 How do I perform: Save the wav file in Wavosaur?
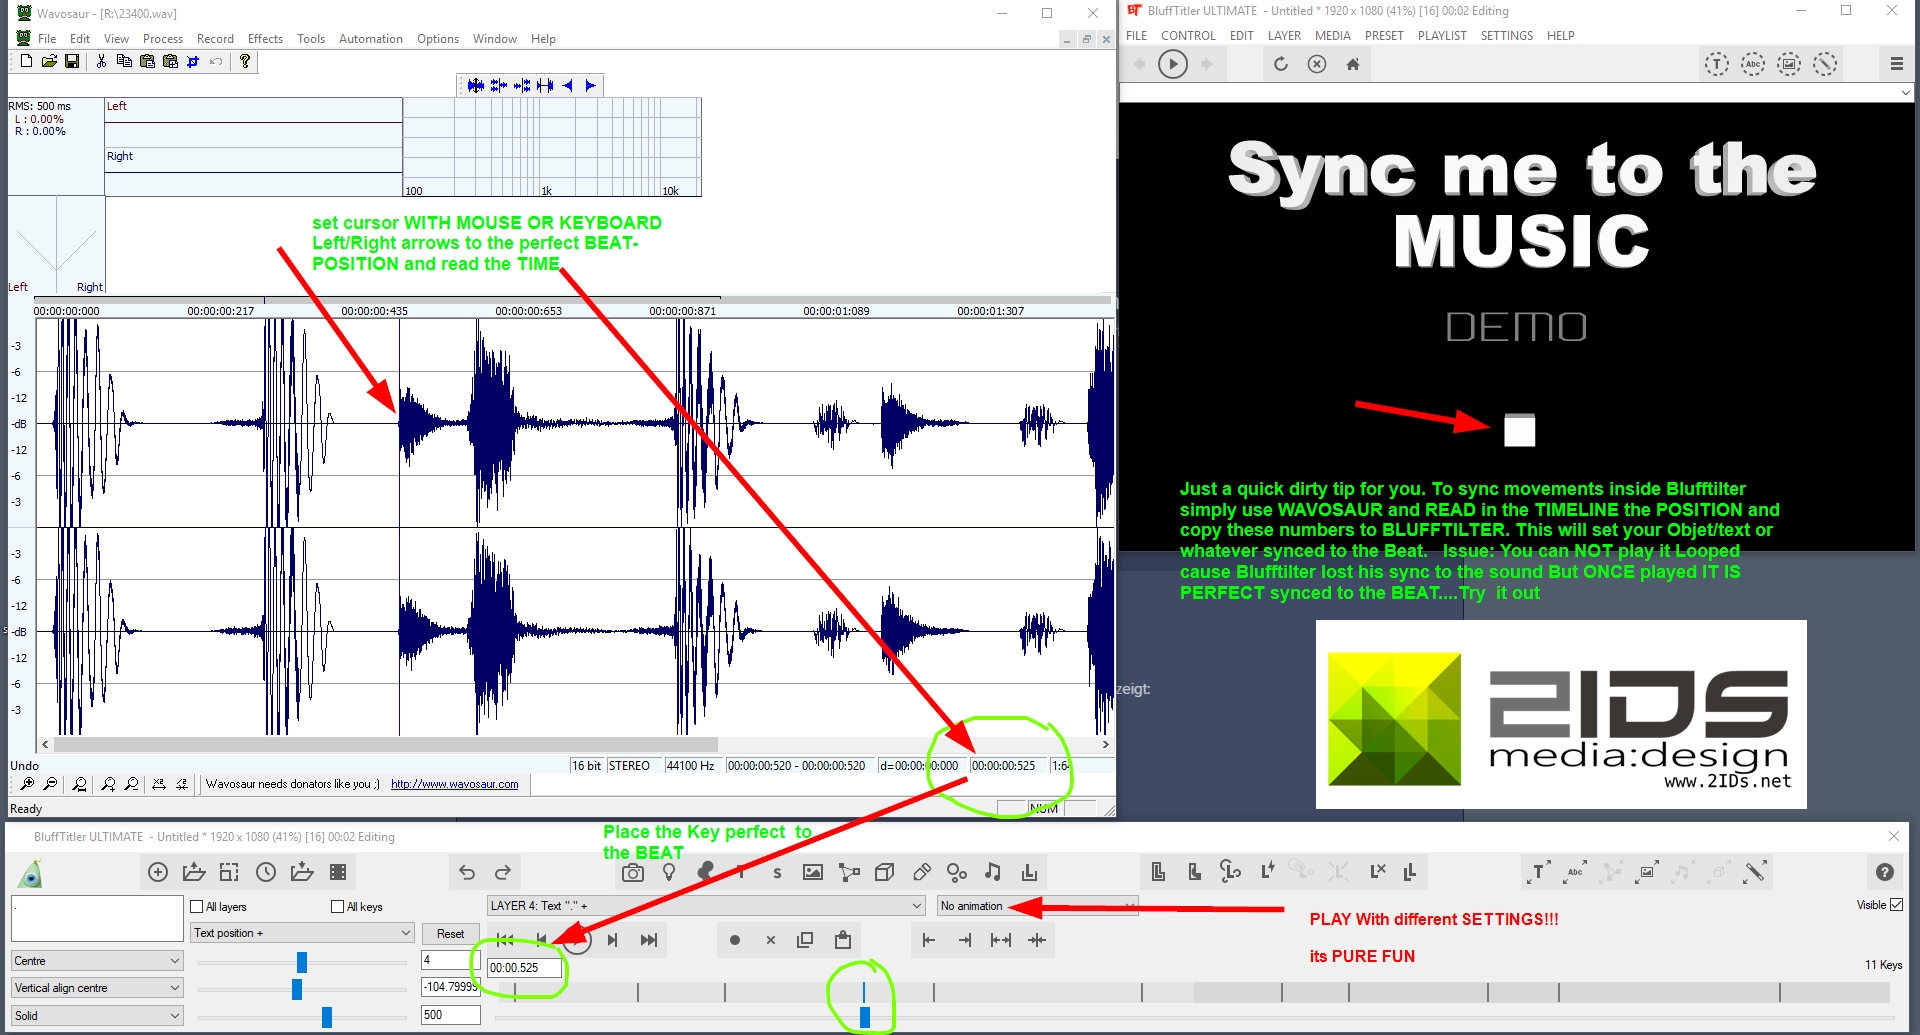click(72, 61)
